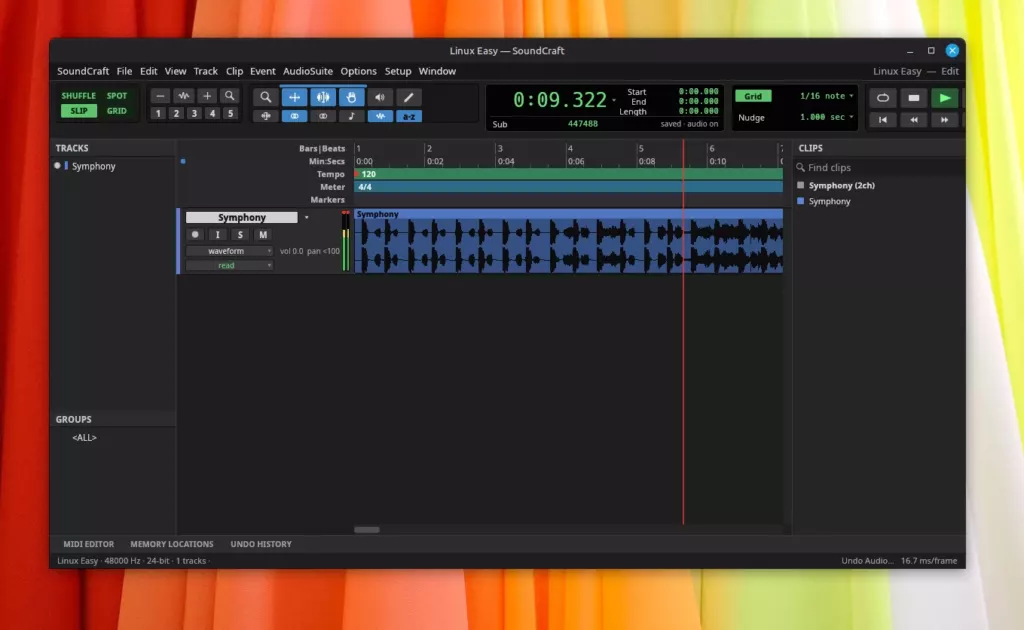Image resolution: width=1024 pixels, height=630 pixels.
Task: Click the green Play button
Action: (944, 98)
